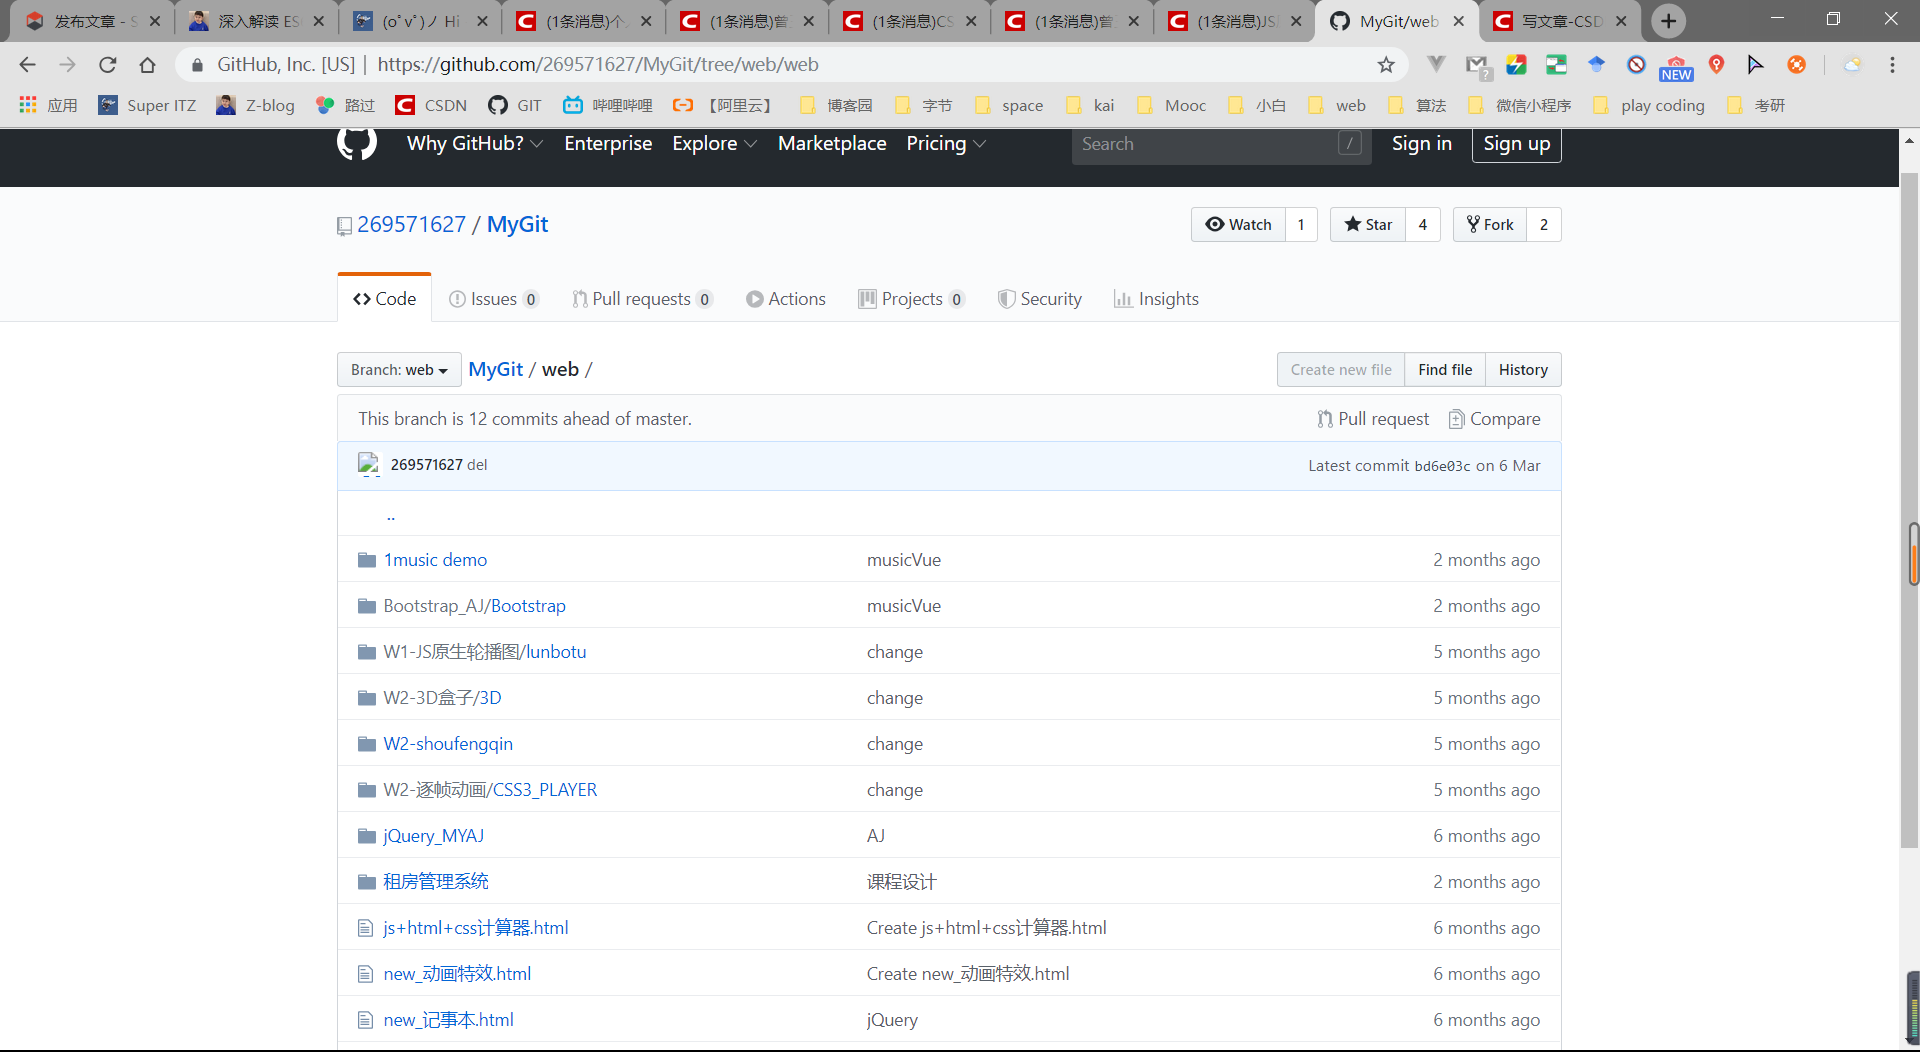Open browser home page icon
Screen dimensions: 1920x1052
click(147, 65)
